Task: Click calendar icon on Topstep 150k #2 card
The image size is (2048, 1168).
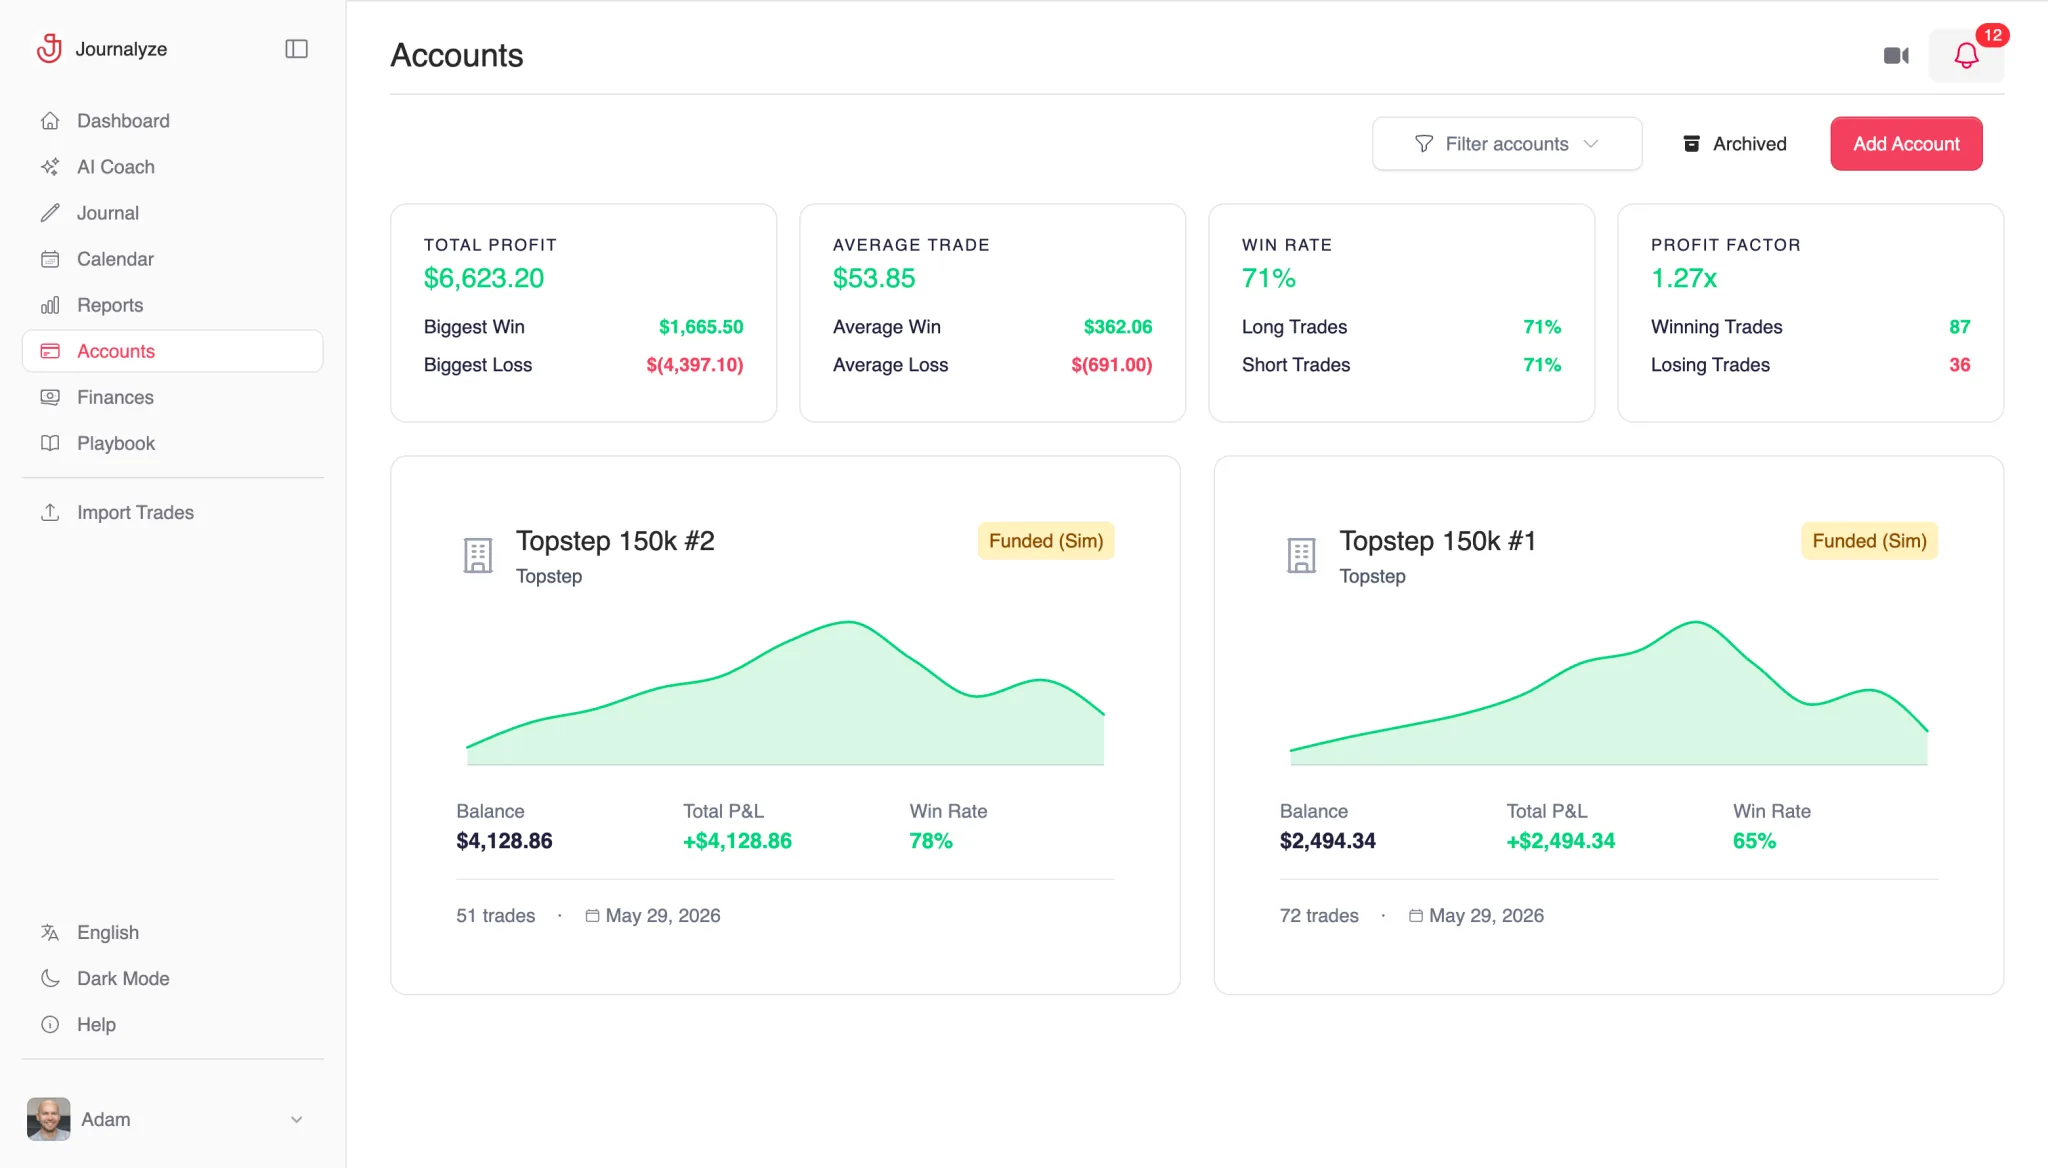Action: click(x=592, y=916)
